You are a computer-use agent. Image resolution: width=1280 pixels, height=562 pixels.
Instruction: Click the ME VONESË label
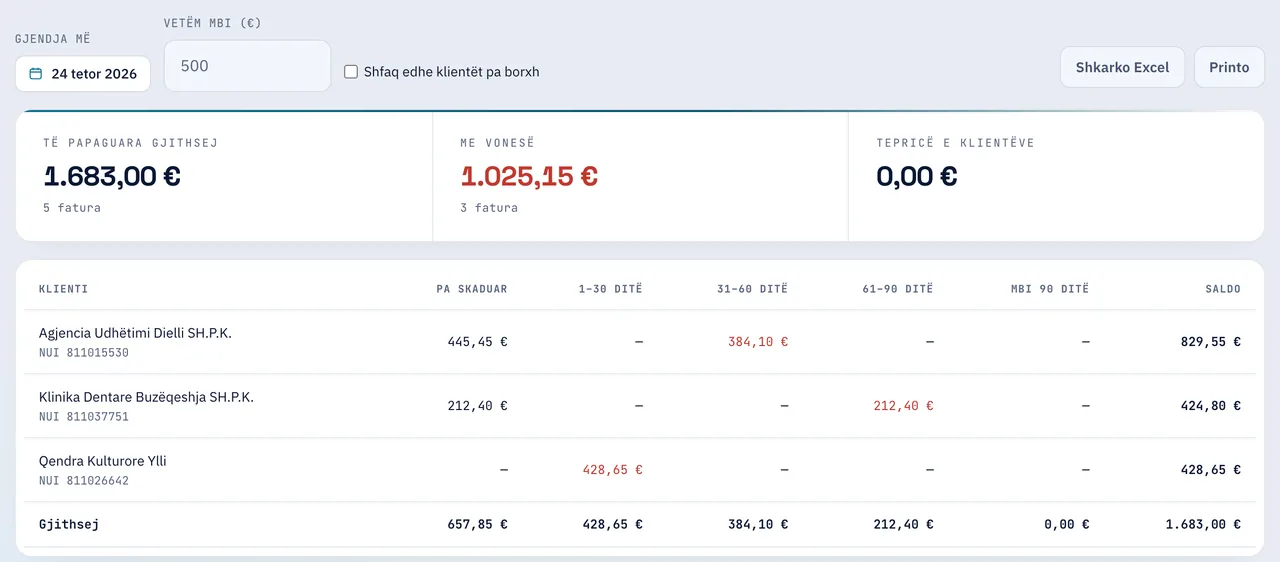497,143
